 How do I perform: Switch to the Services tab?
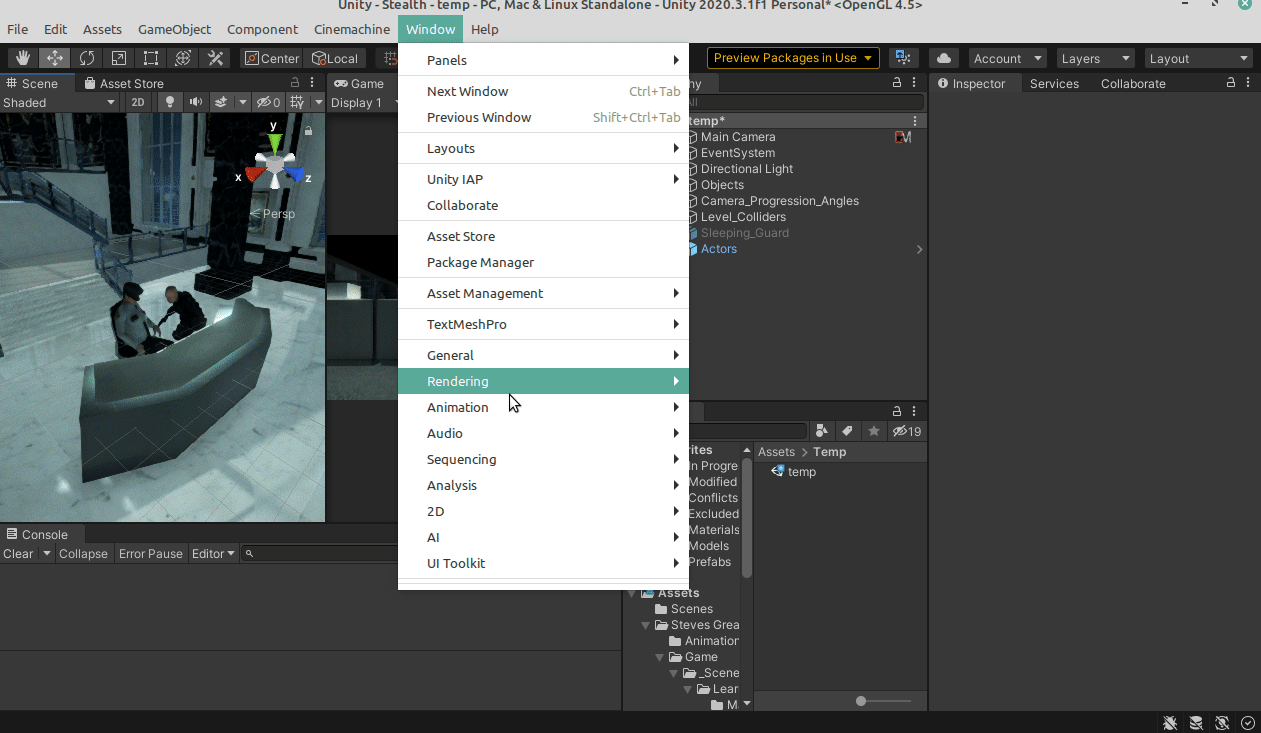[1054, 83]
